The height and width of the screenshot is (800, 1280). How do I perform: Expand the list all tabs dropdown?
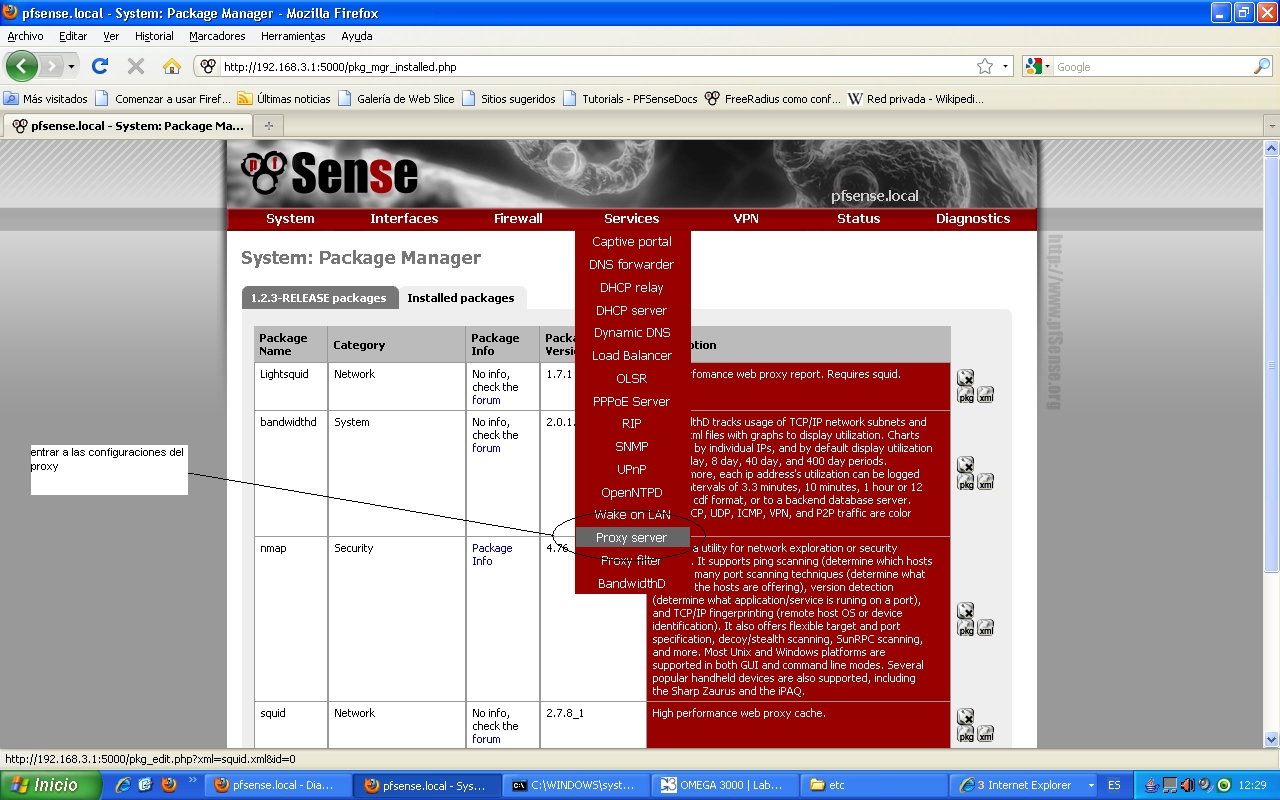(1271, 126)
